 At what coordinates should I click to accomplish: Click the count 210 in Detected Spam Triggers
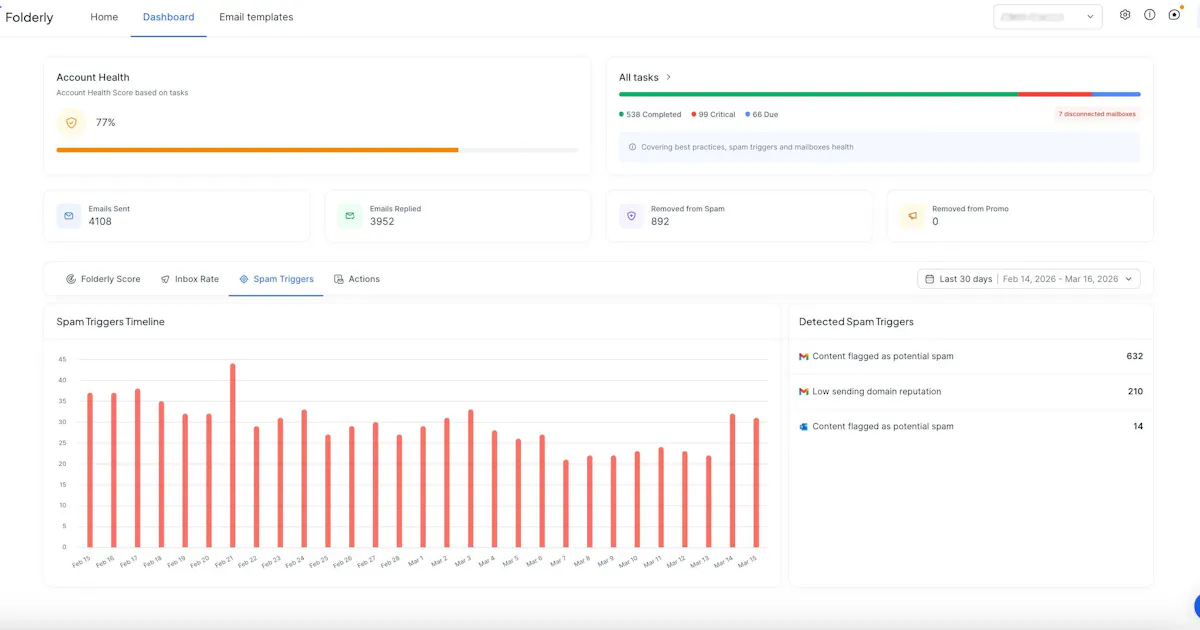click(1135, 391)
